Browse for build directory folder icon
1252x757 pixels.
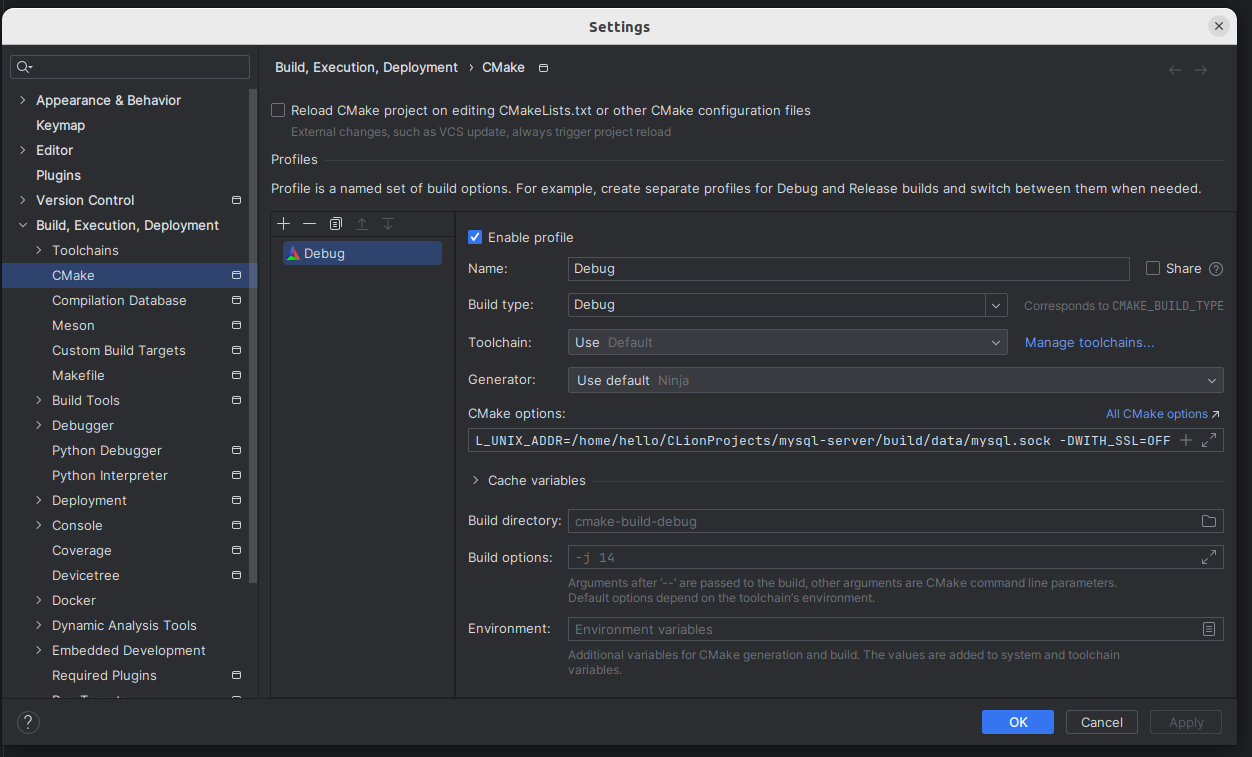click(1209, 521)
